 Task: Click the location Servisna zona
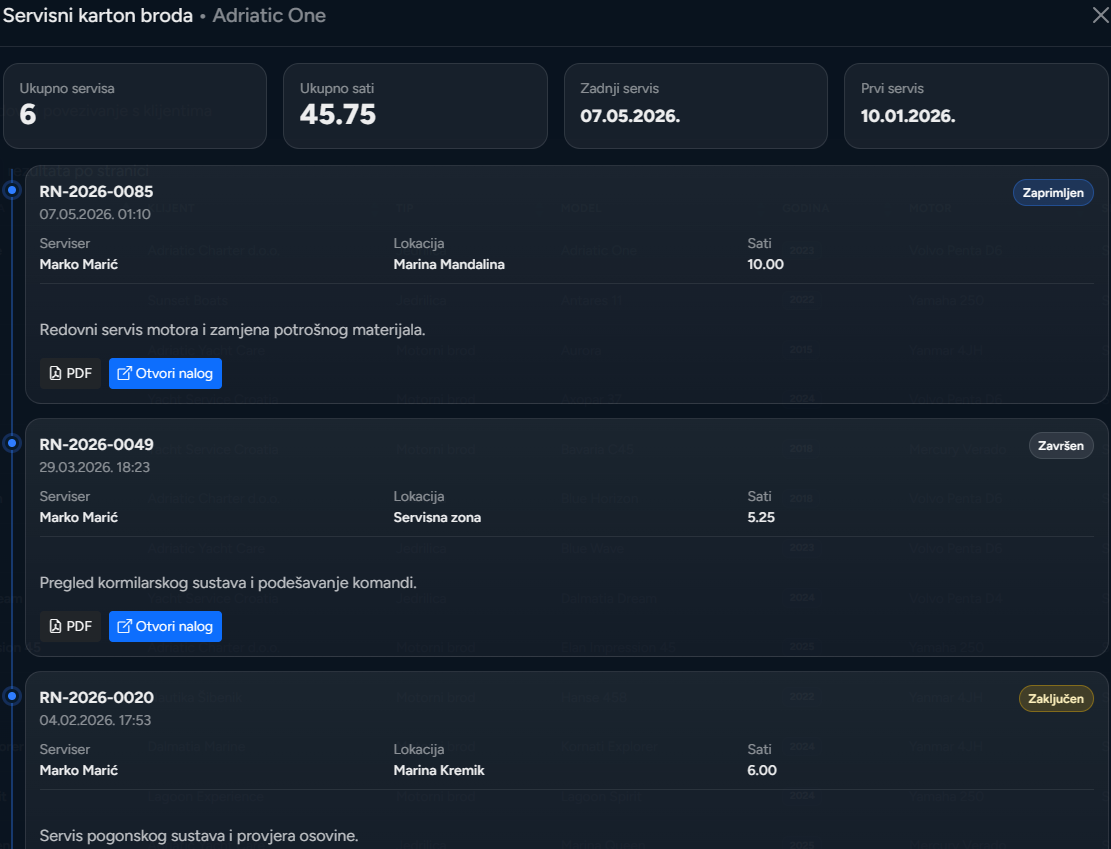coord(437,517)
